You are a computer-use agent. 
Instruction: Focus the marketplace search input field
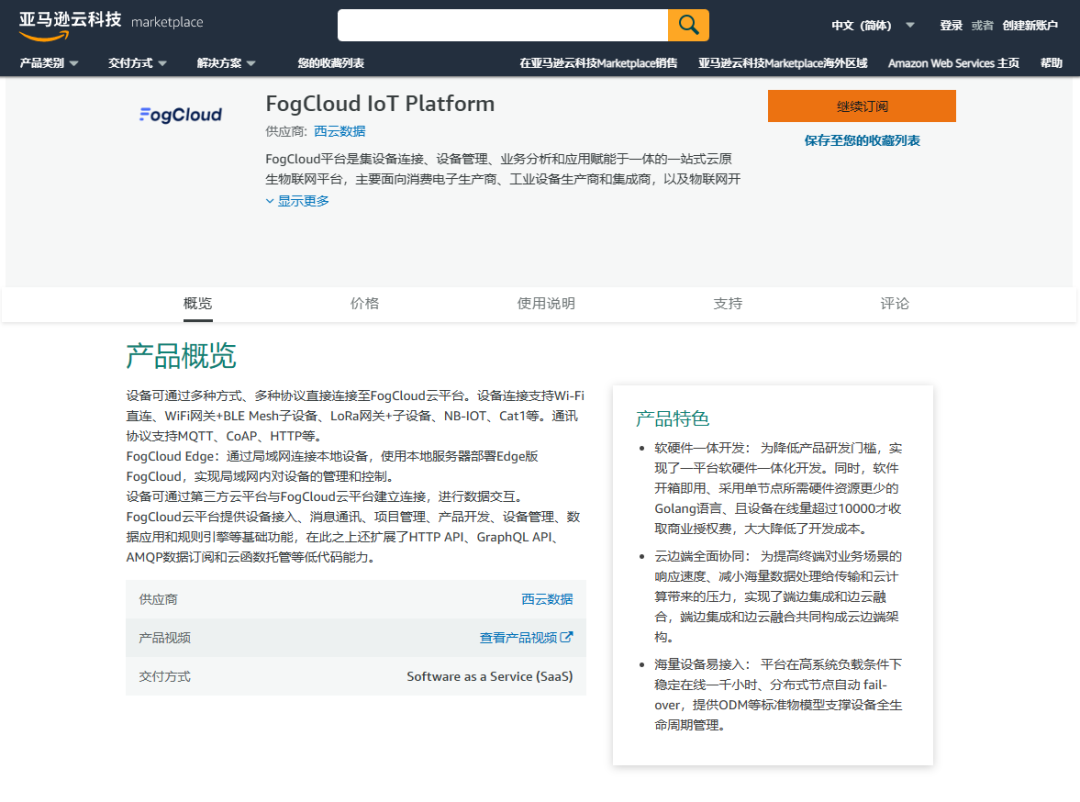[x=503, y=25]
